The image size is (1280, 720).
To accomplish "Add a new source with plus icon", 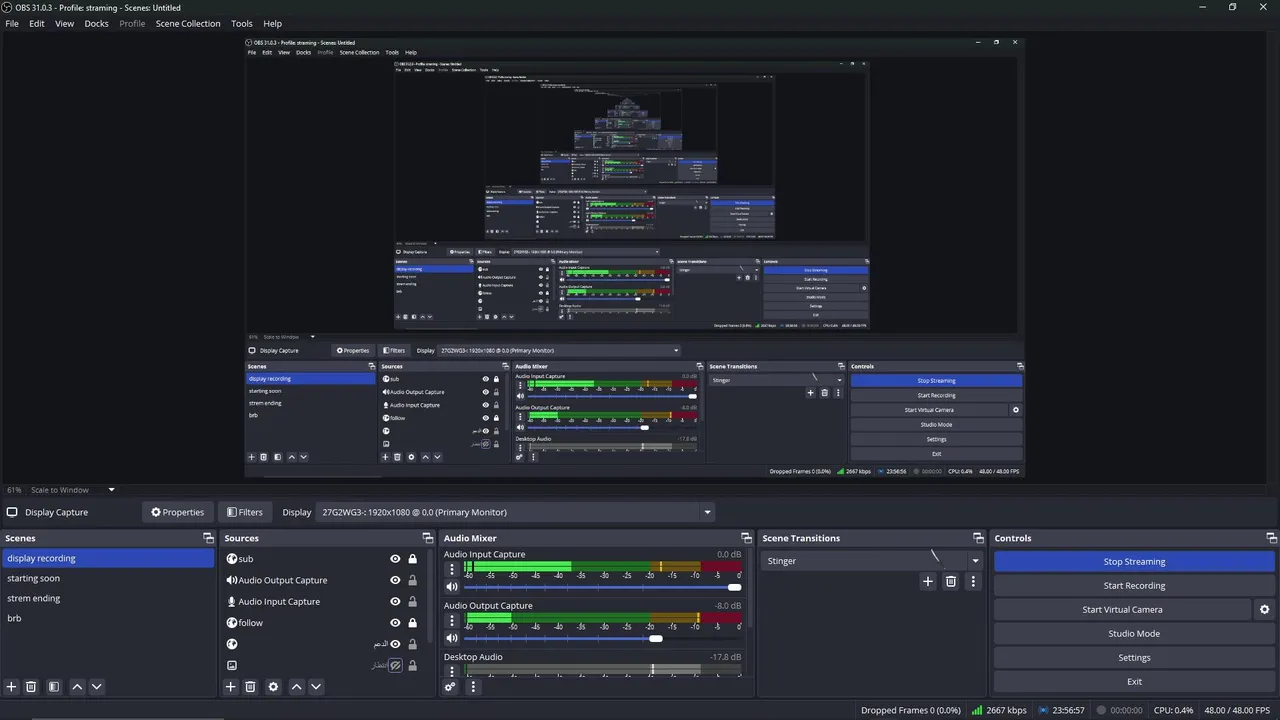I will pyautogui.click(x=230, y=687).
